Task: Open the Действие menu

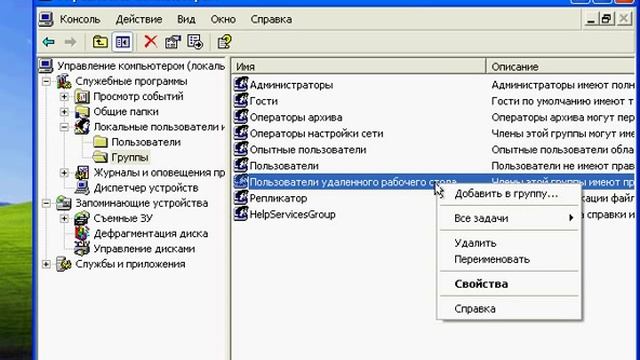Action: [139, 19]
